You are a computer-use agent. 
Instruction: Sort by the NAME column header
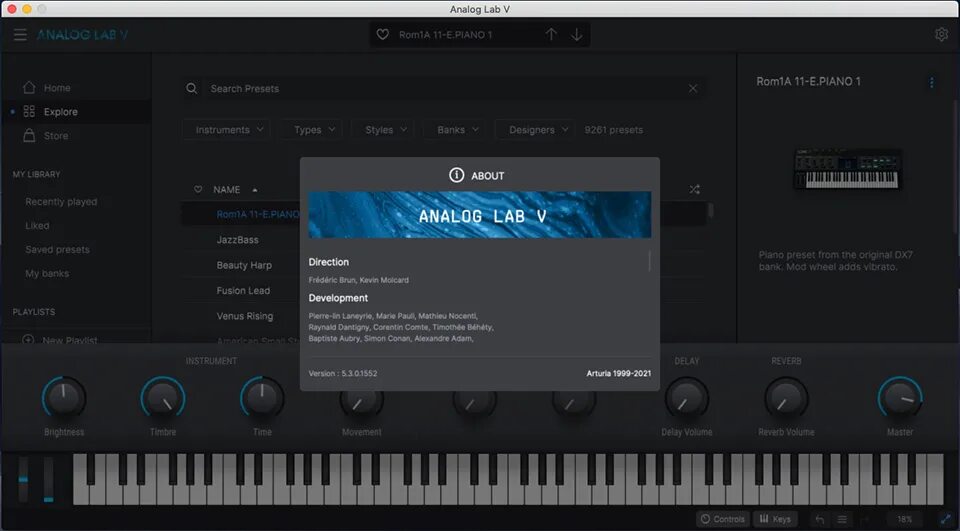pyautogui.click(x=227, y=190)
